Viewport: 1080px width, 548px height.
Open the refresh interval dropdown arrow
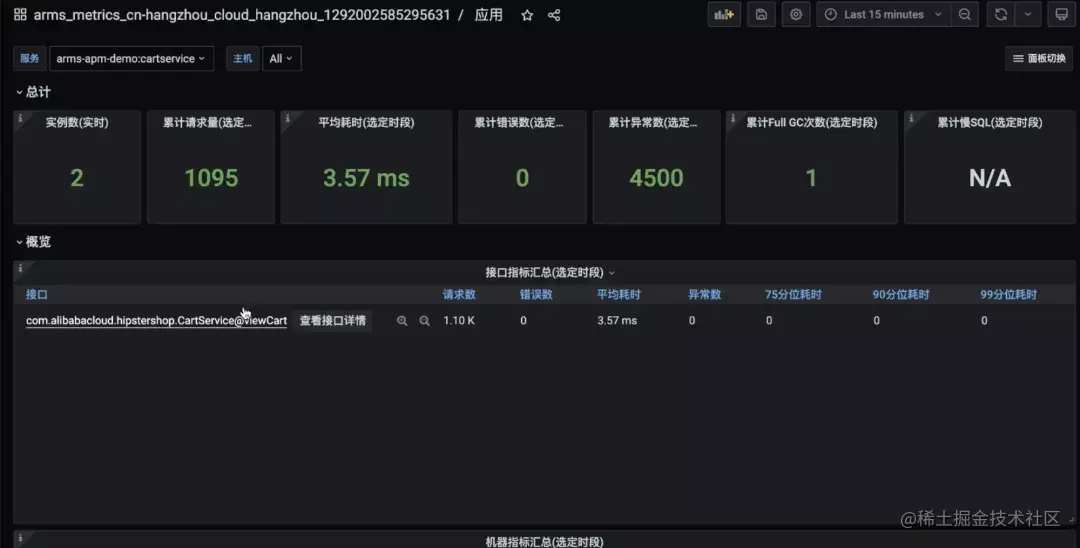[x=1028, y=14]
